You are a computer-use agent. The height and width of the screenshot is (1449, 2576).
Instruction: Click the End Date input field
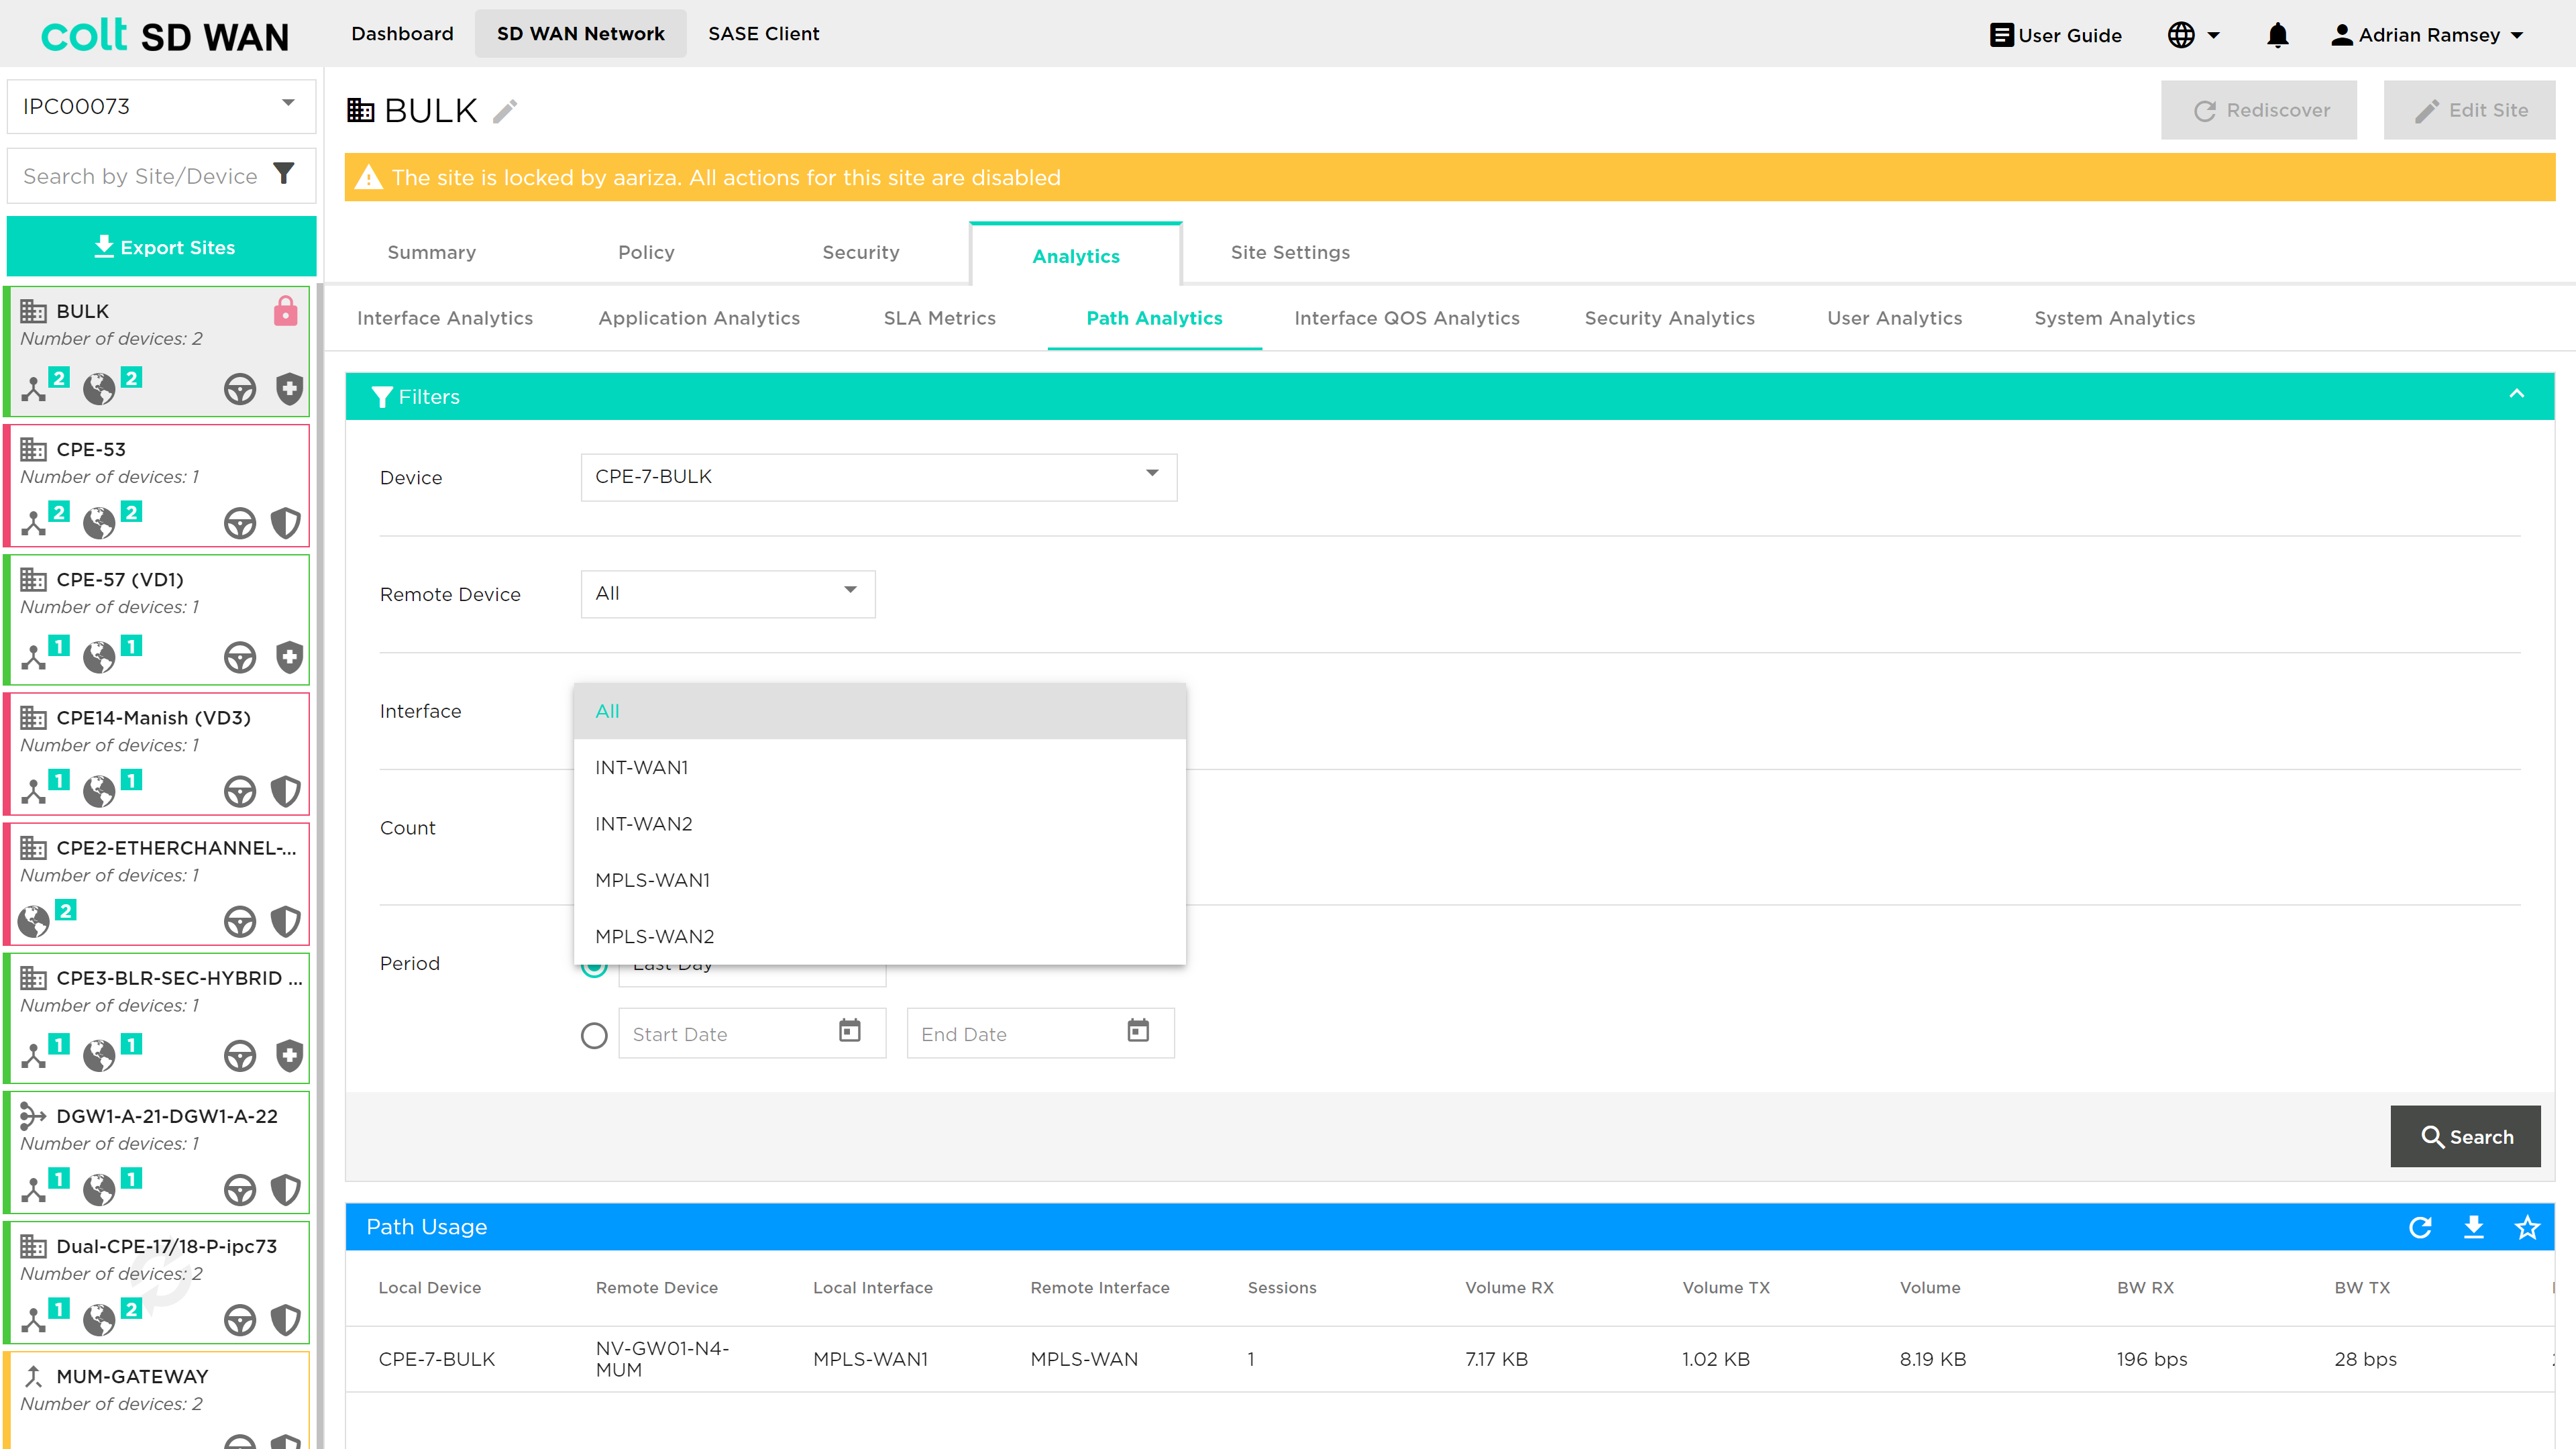(x=1040, y=1033)
